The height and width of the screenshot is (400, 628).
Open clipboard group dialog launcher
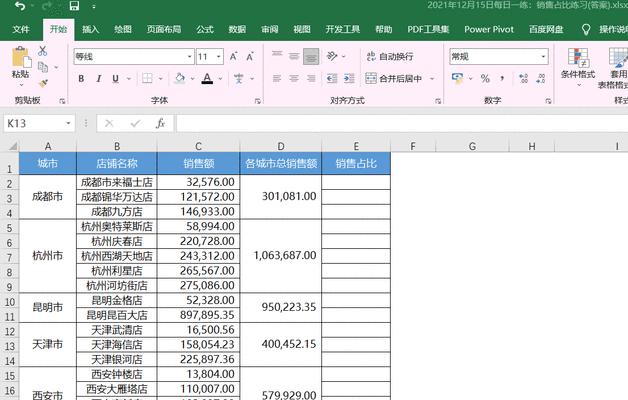[62, 101]
